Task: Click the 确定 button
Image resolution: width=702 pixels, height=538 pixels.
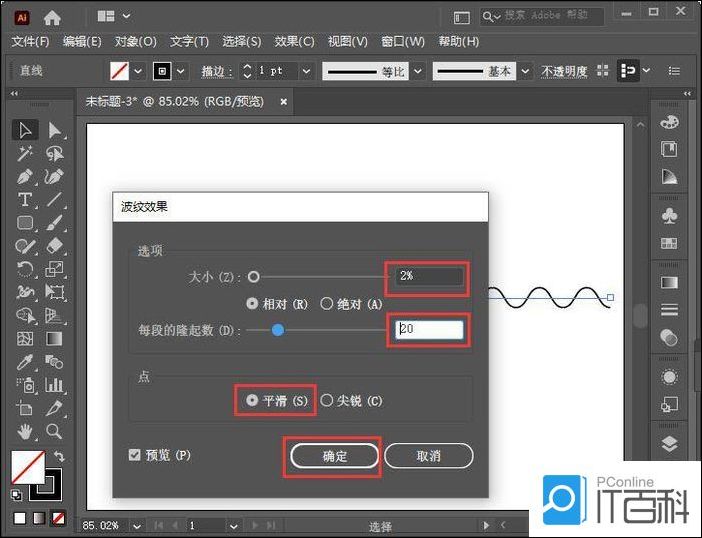Action: tap(334, 456)
